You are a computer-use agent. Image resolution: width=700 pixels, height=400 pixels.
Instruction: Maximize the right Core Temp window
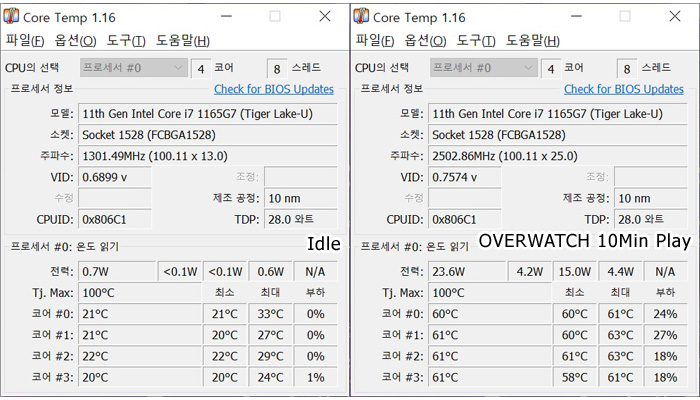(625, 17)
